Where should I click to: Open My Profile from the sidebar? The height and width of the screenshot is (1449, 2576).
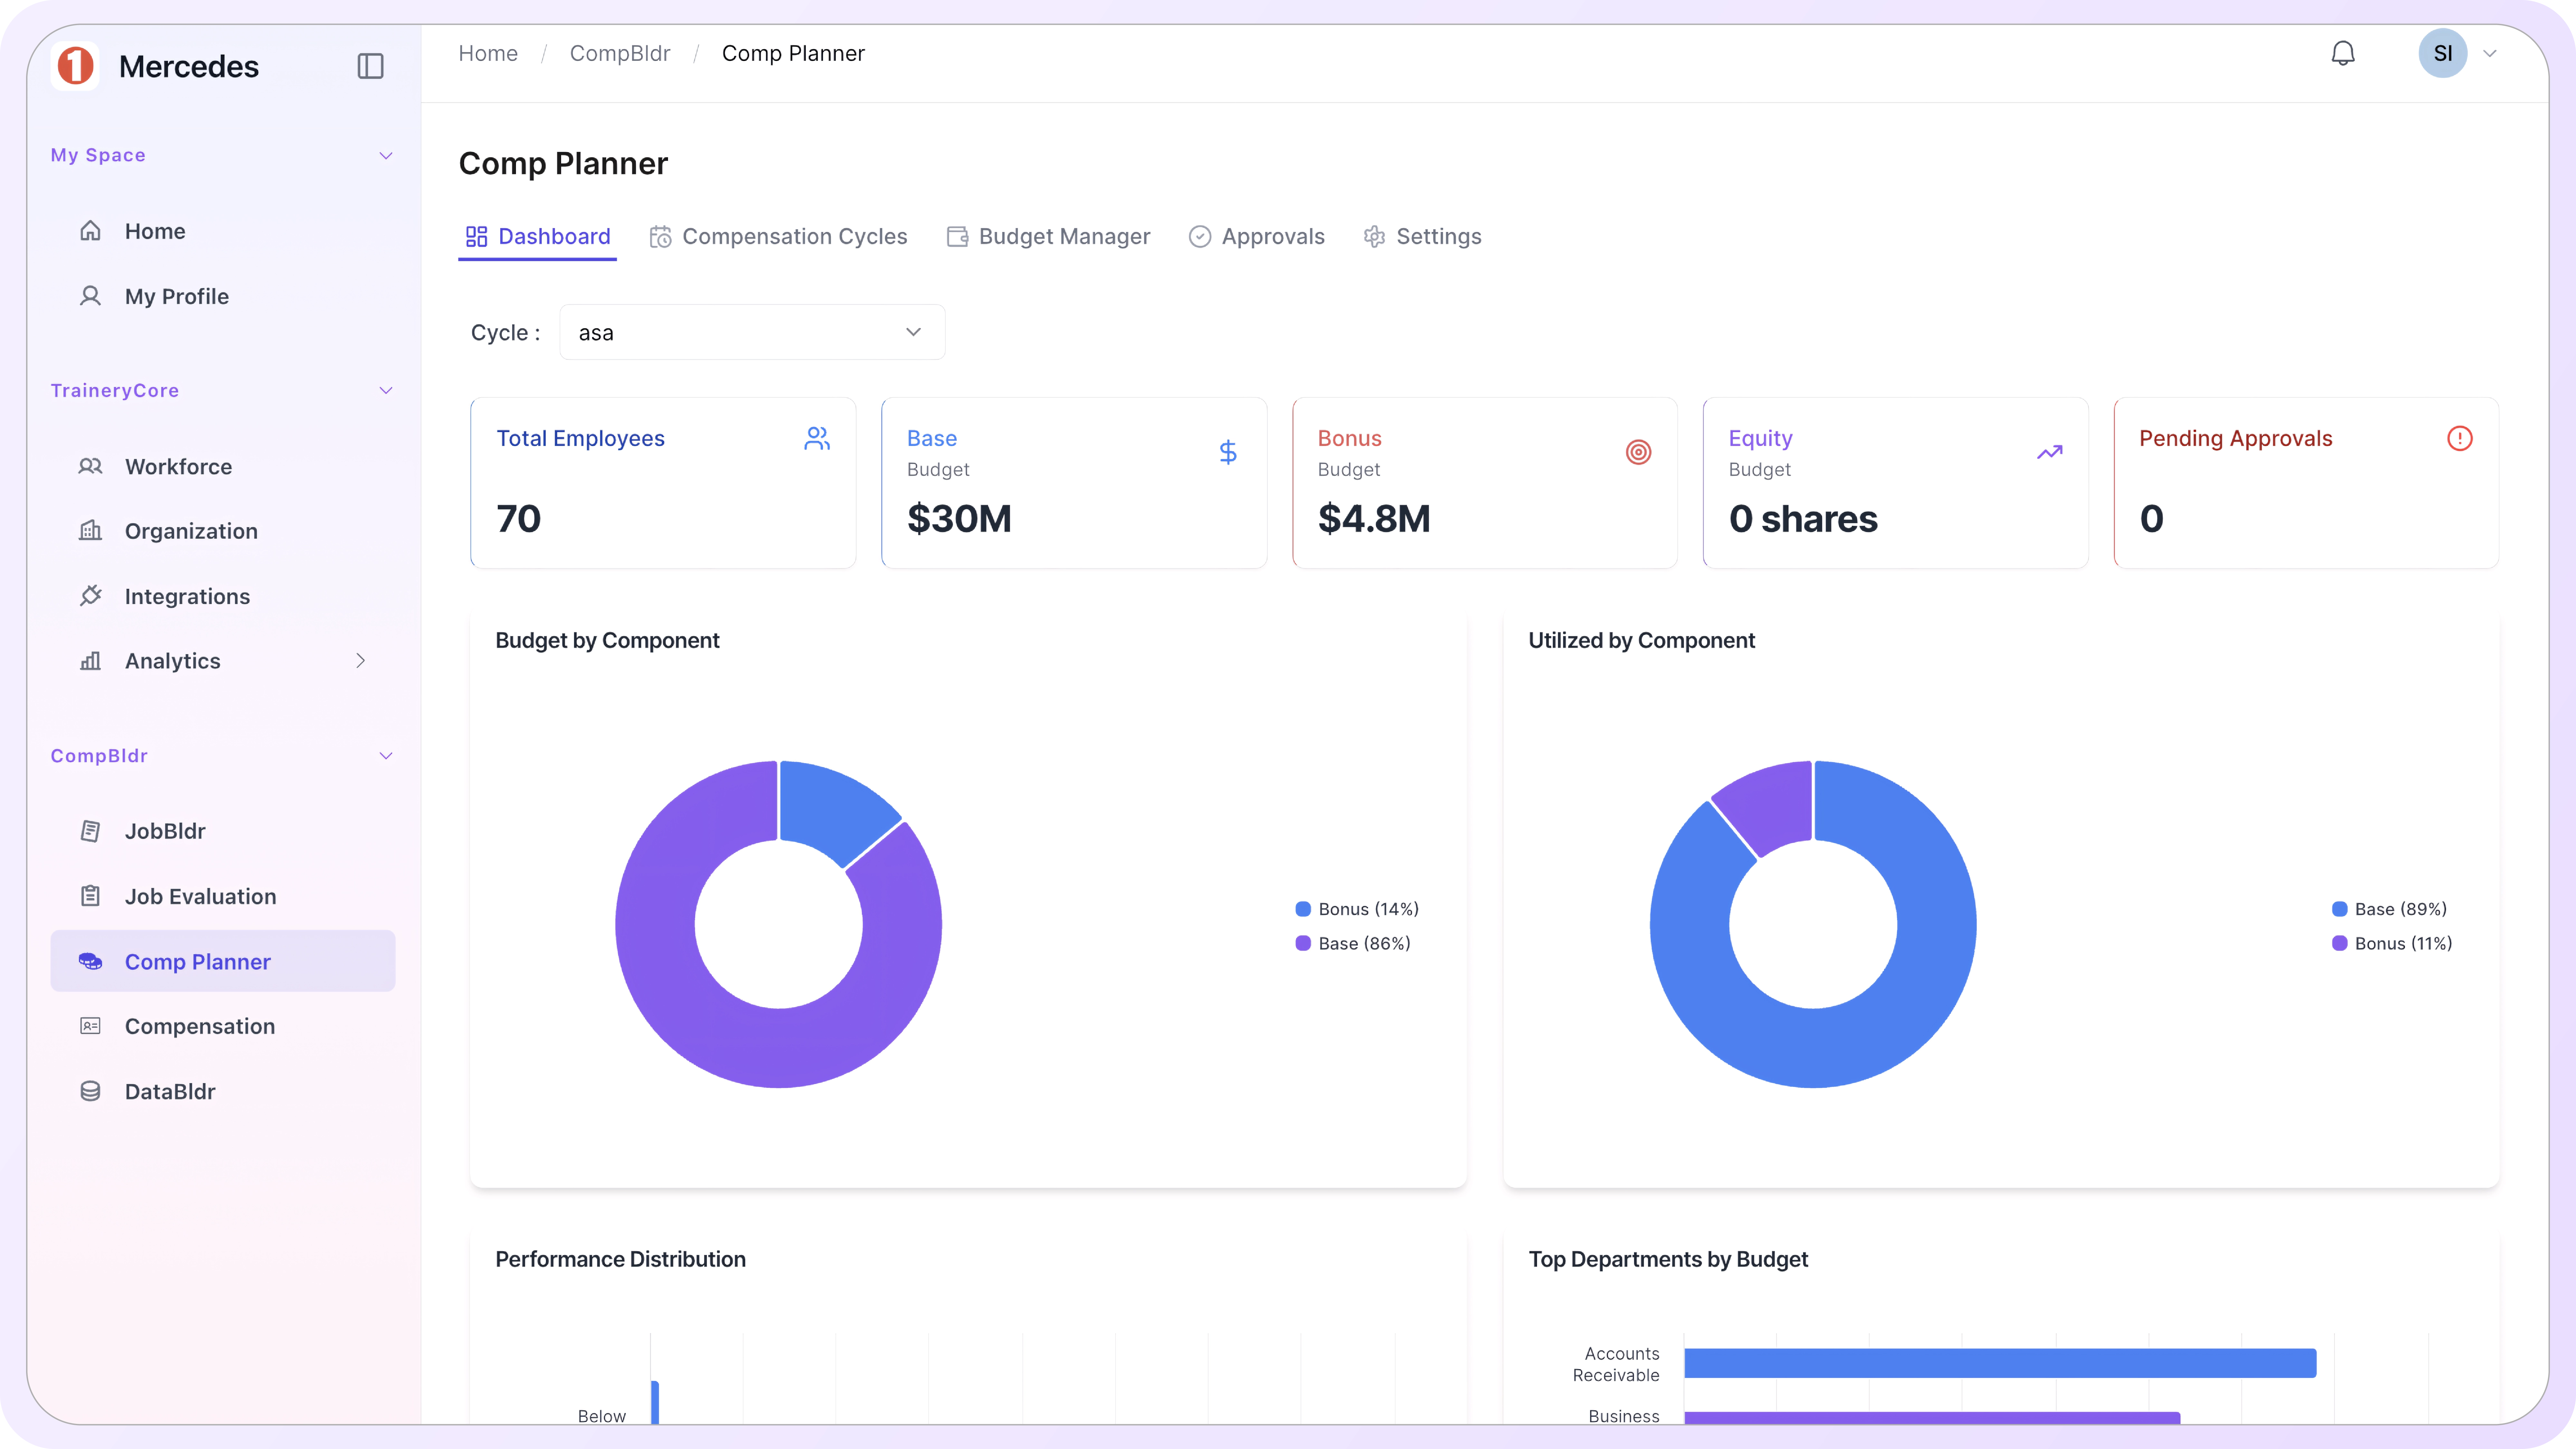click(176, 296)
